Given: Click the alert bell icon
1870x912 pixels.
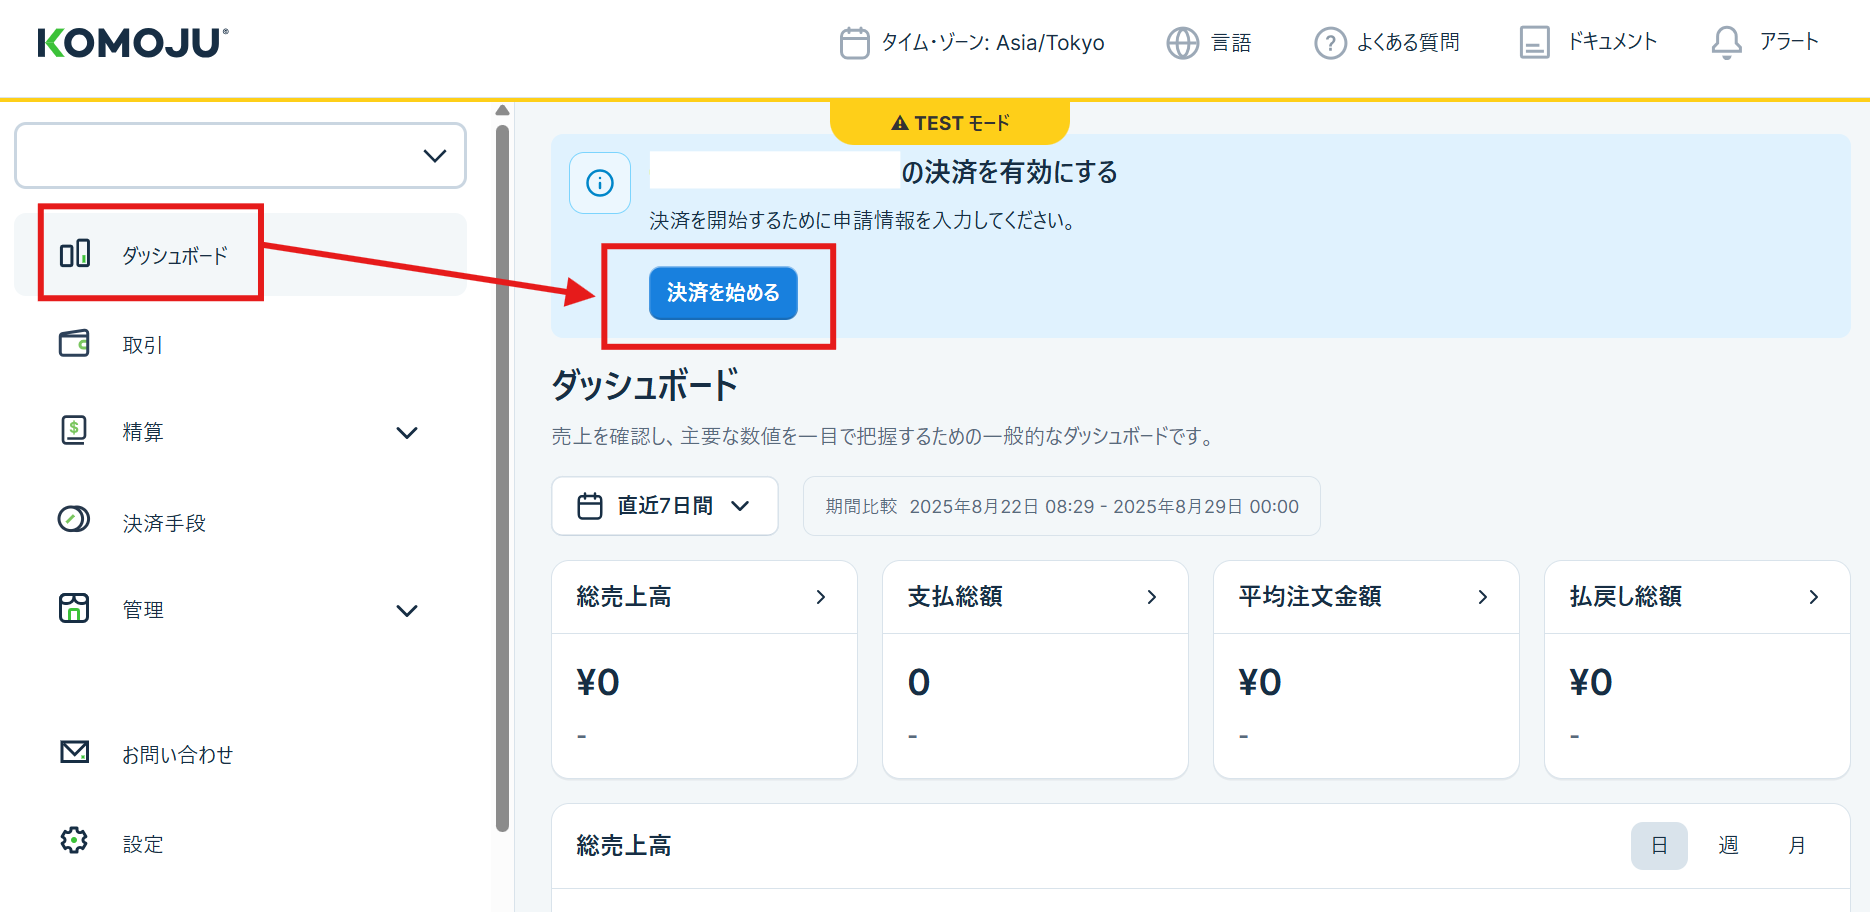Looking at the screenshot, I should point(1726,43).
